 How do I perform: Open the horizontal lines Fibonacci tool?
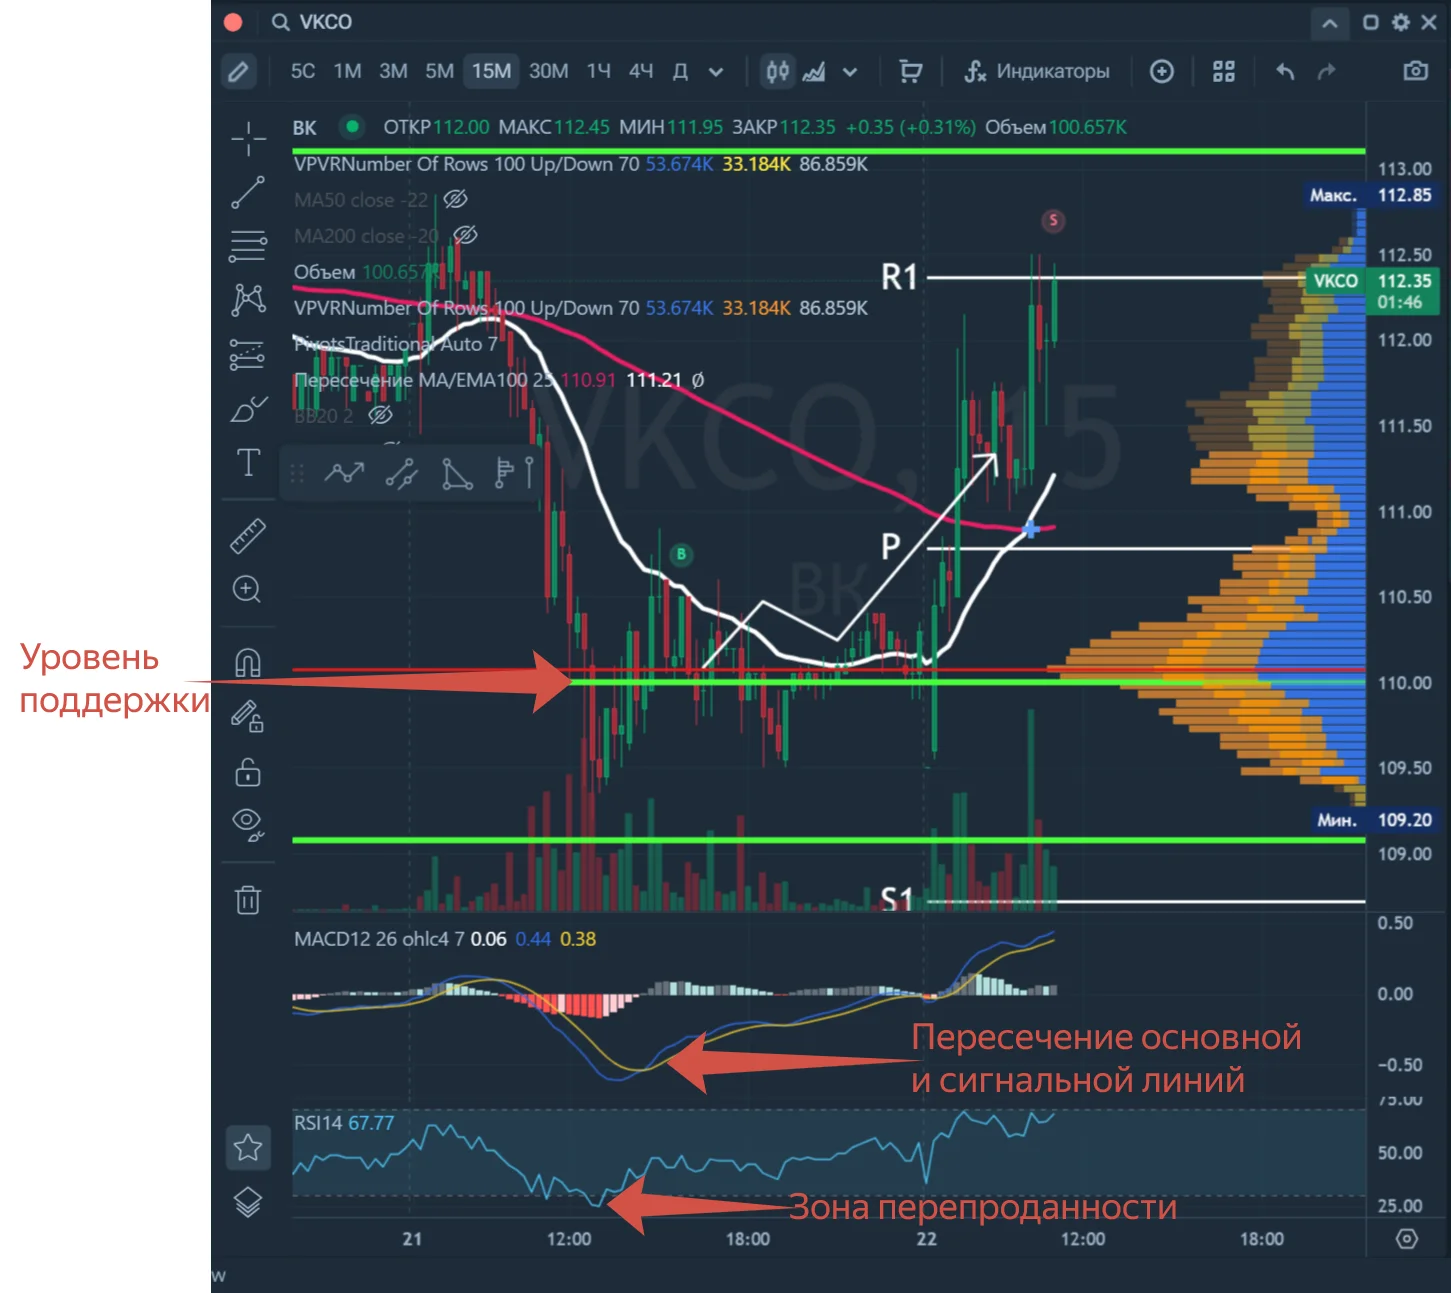(248, 245)
